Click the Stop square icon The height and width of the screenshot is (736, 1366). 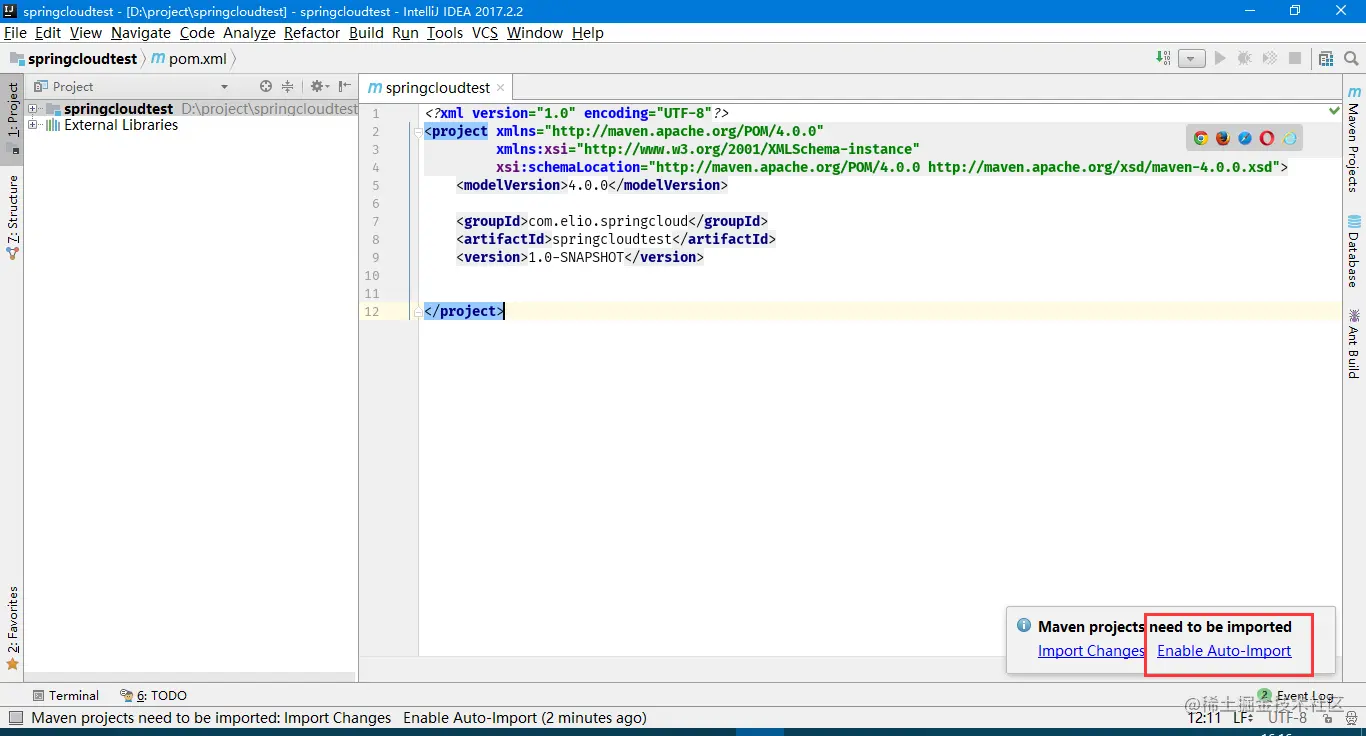[1295, 58]
